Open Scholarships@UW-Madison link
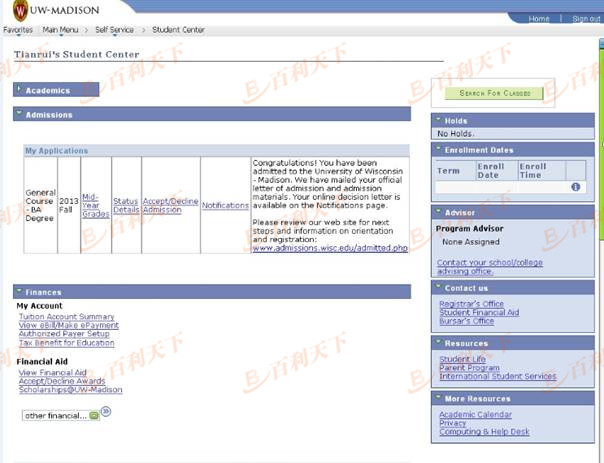 pyautogui.click(x=70, y=389)
